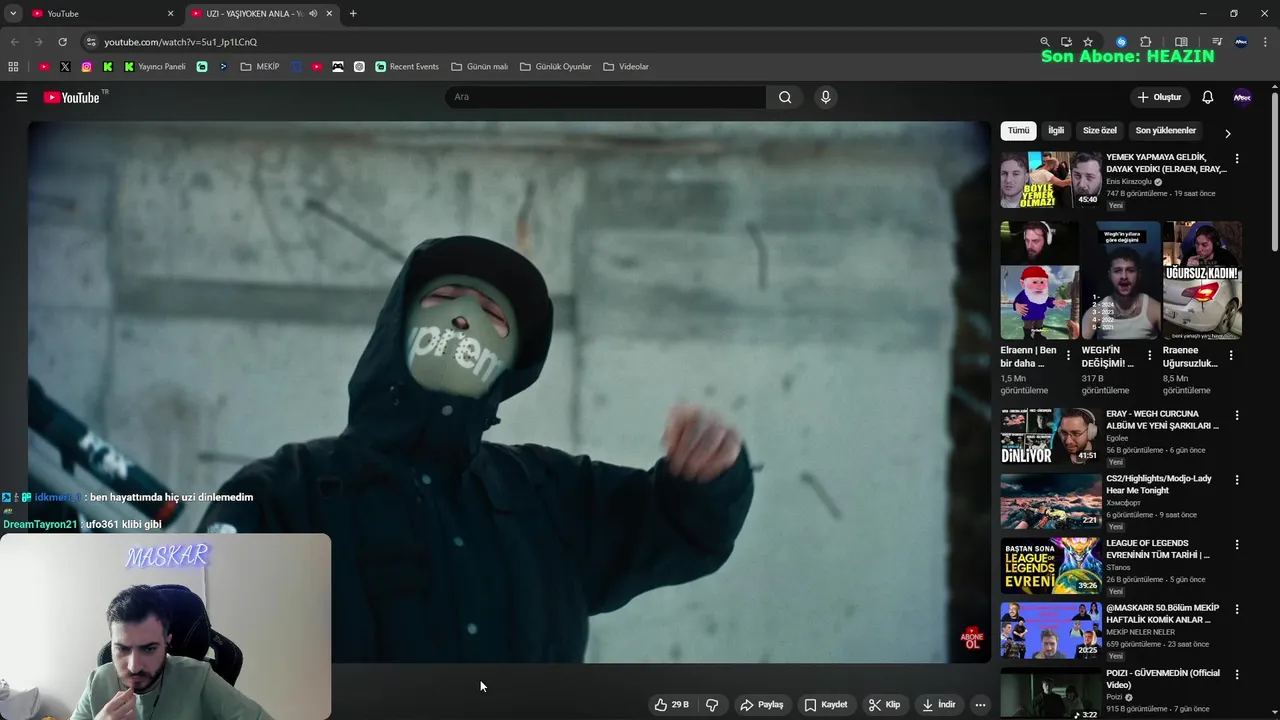
Task: Open options for LEAGUE OF LEGENDS EVRENİ video
Action: (1237, 545)
